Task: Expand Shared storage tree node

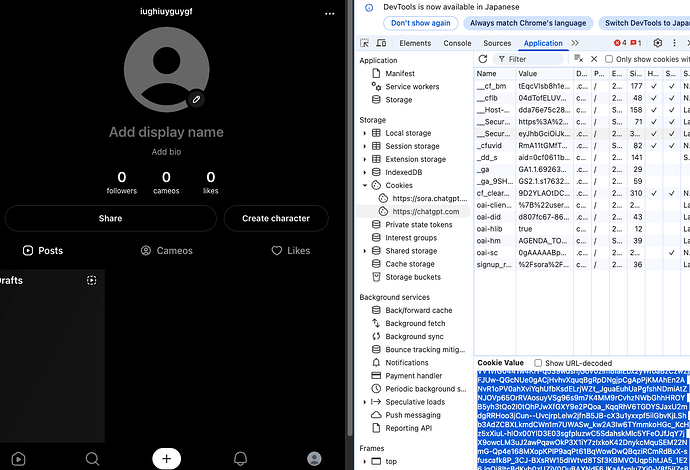Action: click(364, 251)
